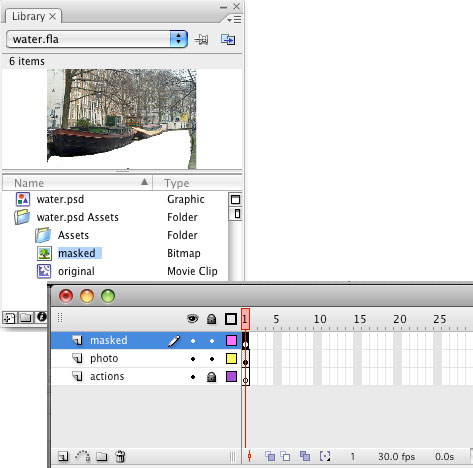473x468 pixels.
Task: Pin the current library with the pushpin icon
Action: tap(202, 40)
